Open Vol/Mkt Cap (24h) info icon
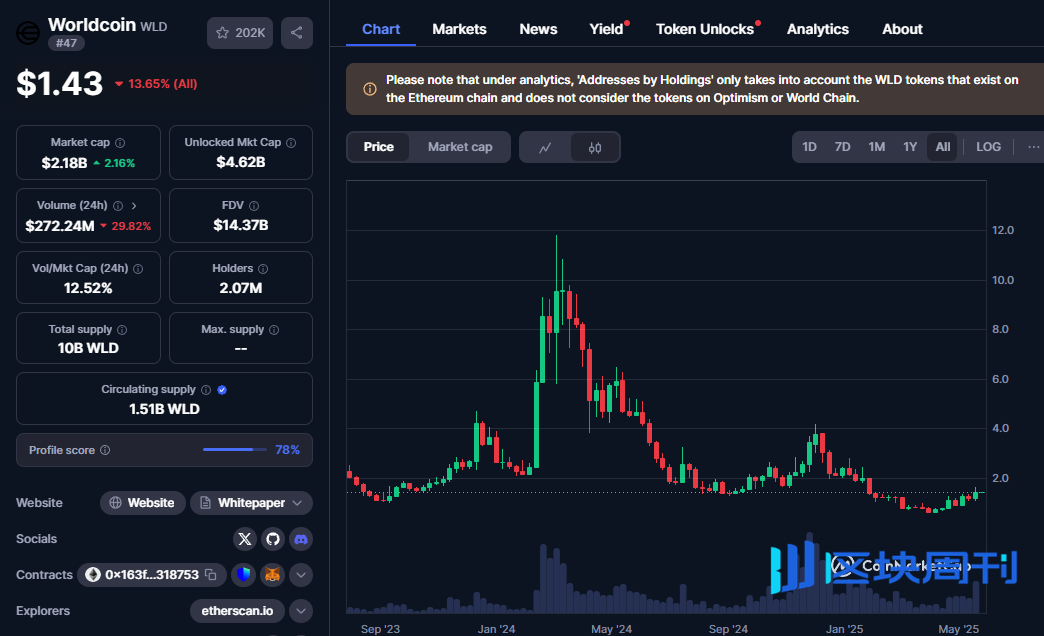This screenshot has width=1044, height=636. point(138,269)
